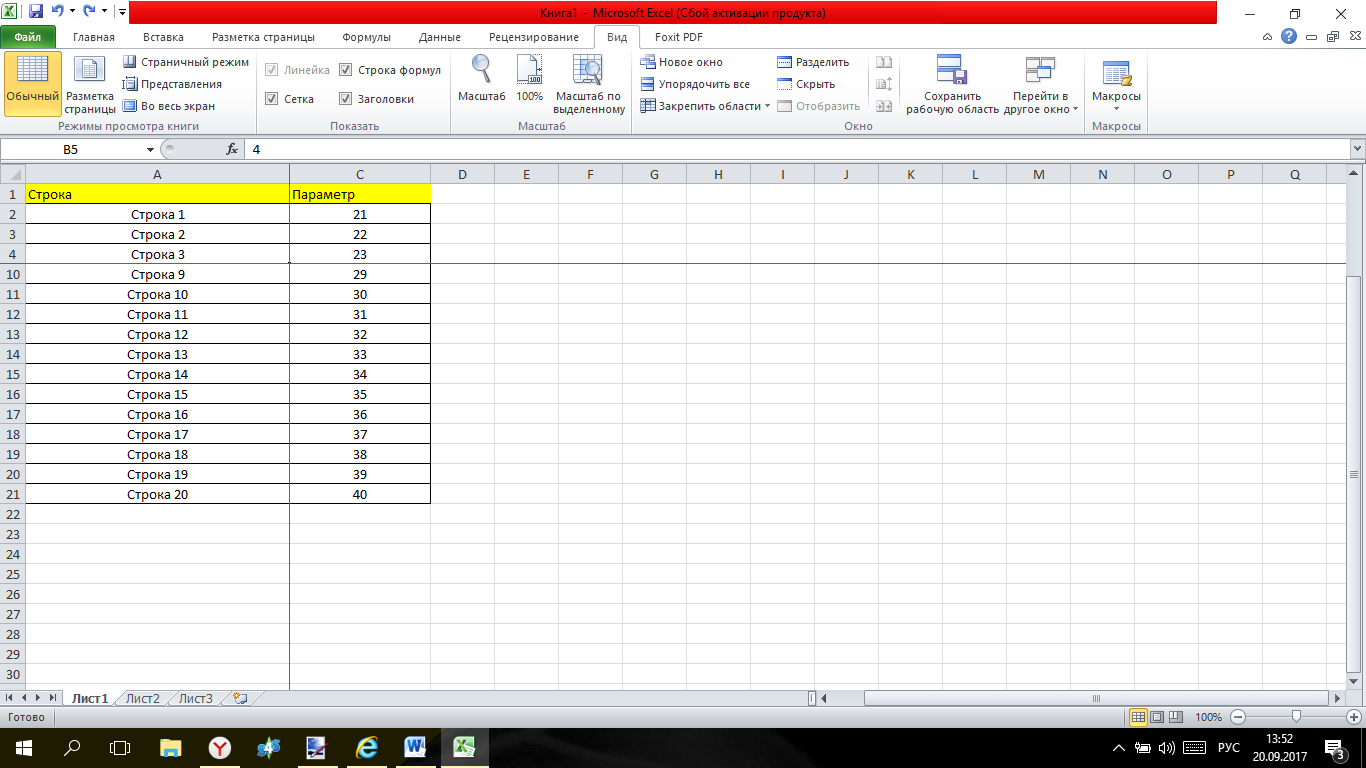The image size is (1366, 768).
Task: Switch to the Лист2 sheet tab
Action: tap(142, 698)
